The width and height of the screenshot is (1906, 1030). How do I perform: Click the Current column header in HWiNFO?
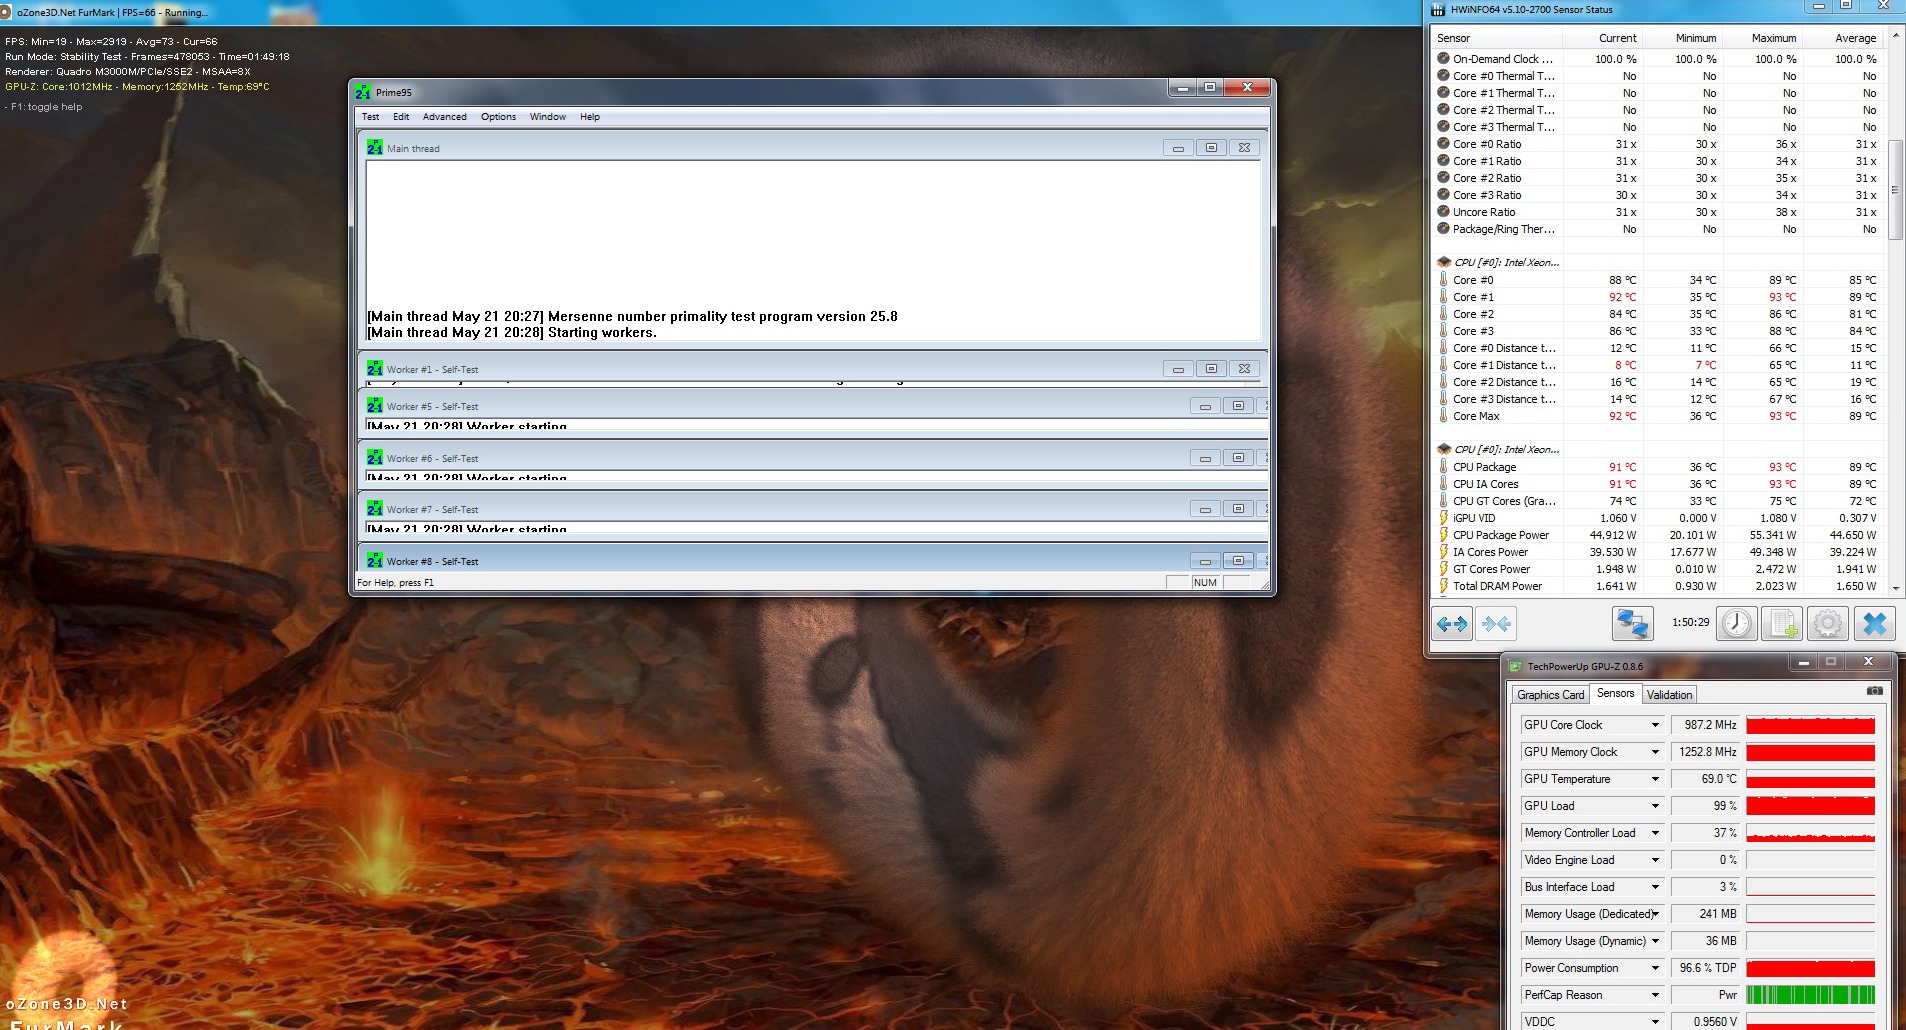pos(1602,38)
